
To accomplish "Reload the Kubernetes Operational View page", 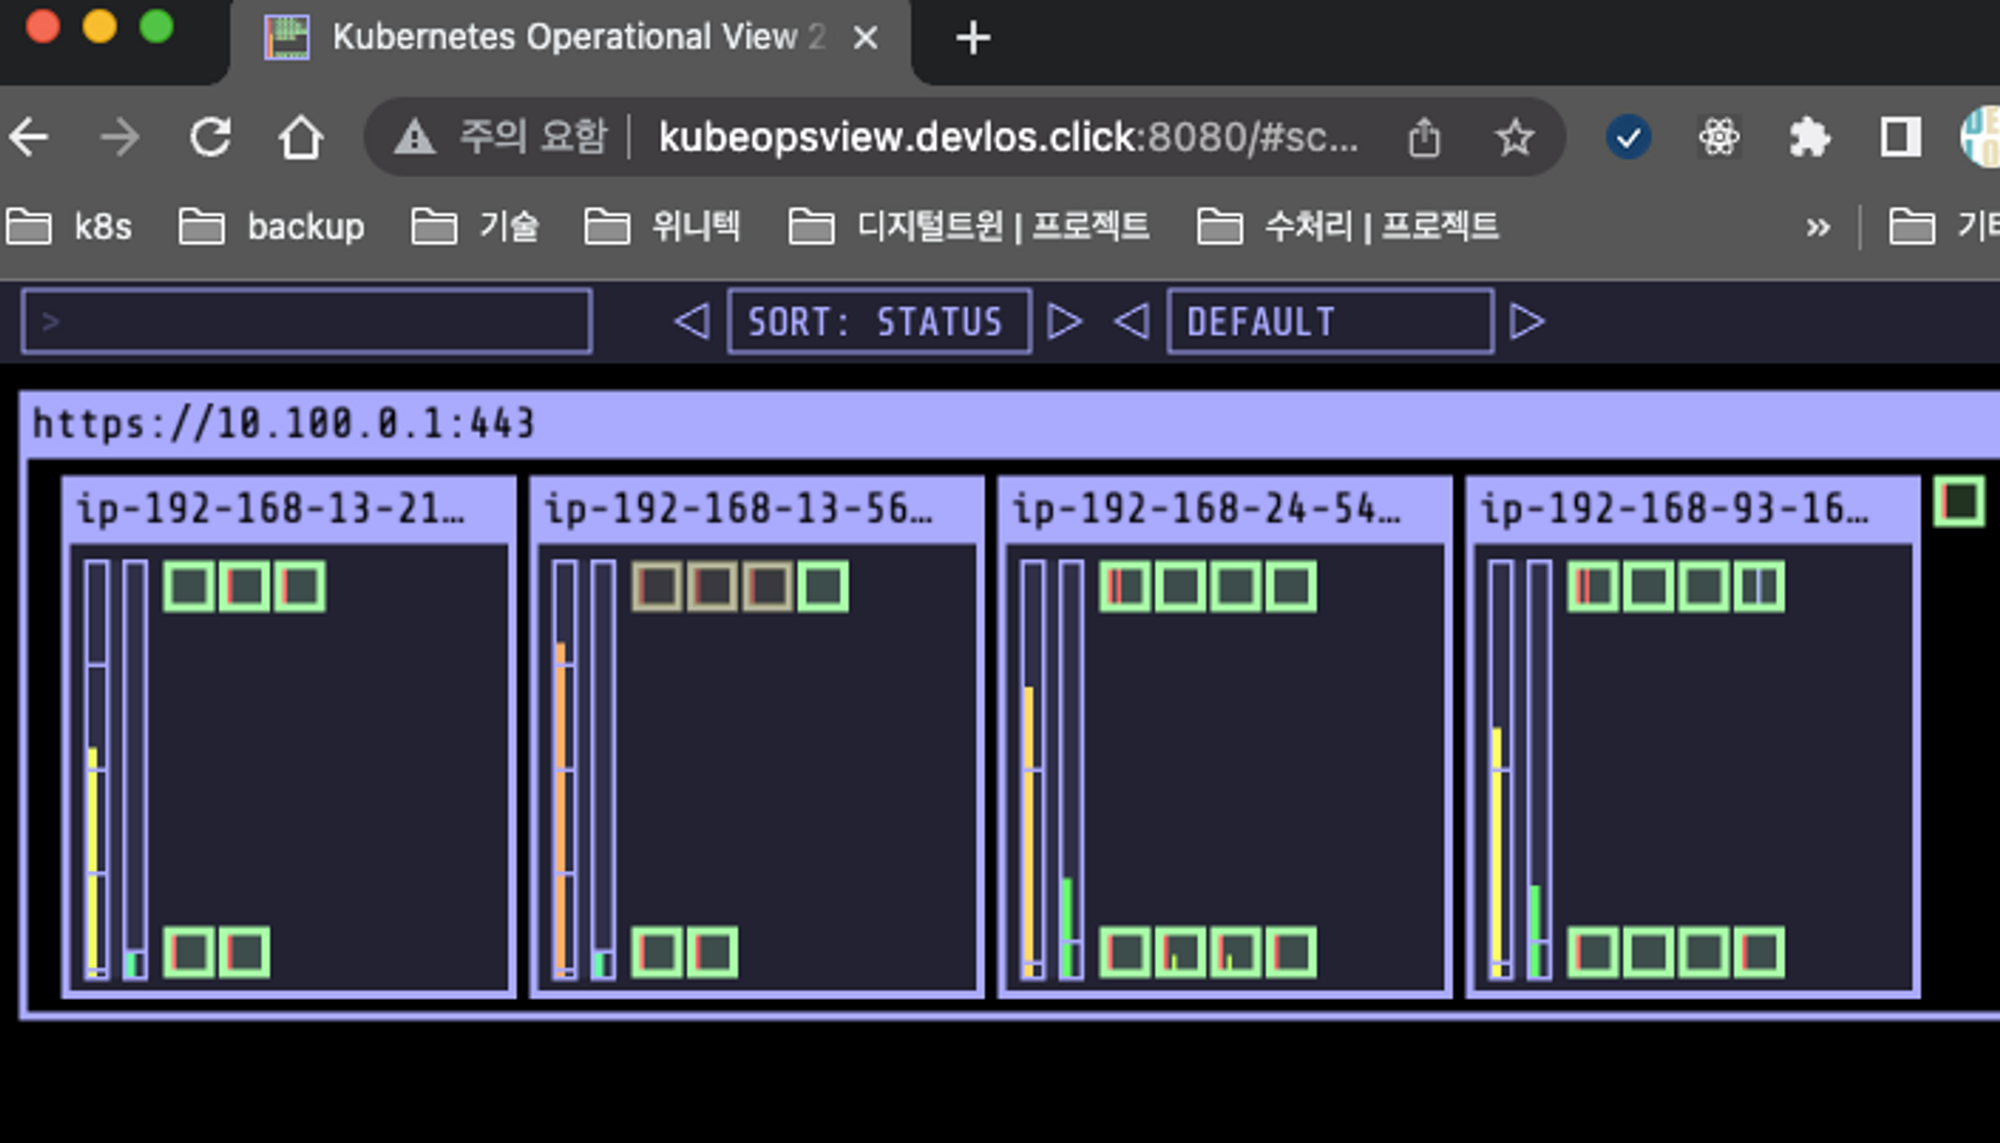I will pos(210,137).
